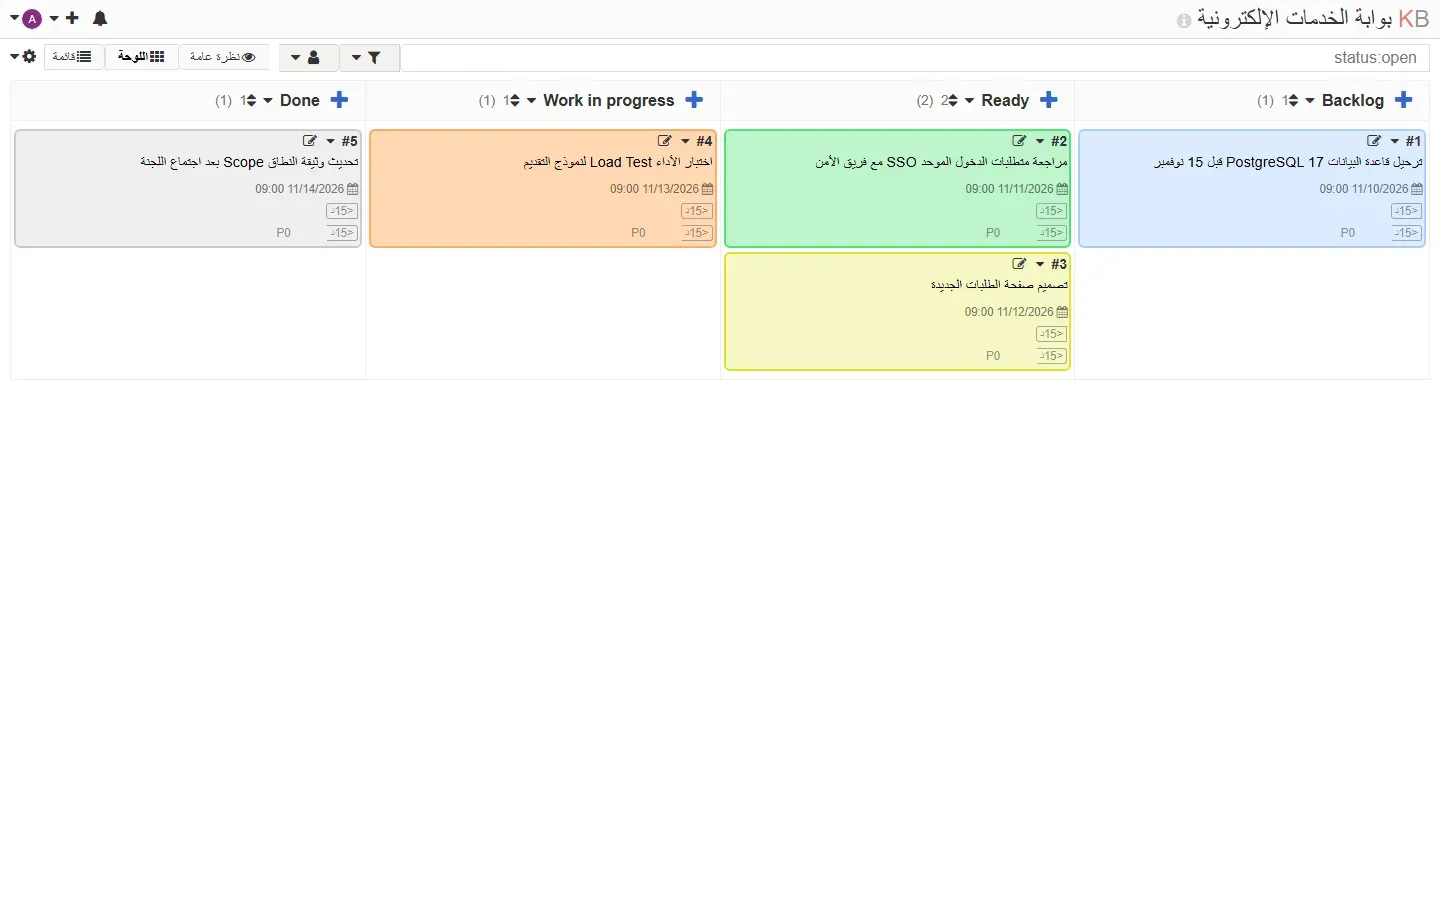The width and height of the screenshot is (1440, 900).
Task: Click the calendar icon next to 11/10/2026
Action: [x=1417, y=189]
